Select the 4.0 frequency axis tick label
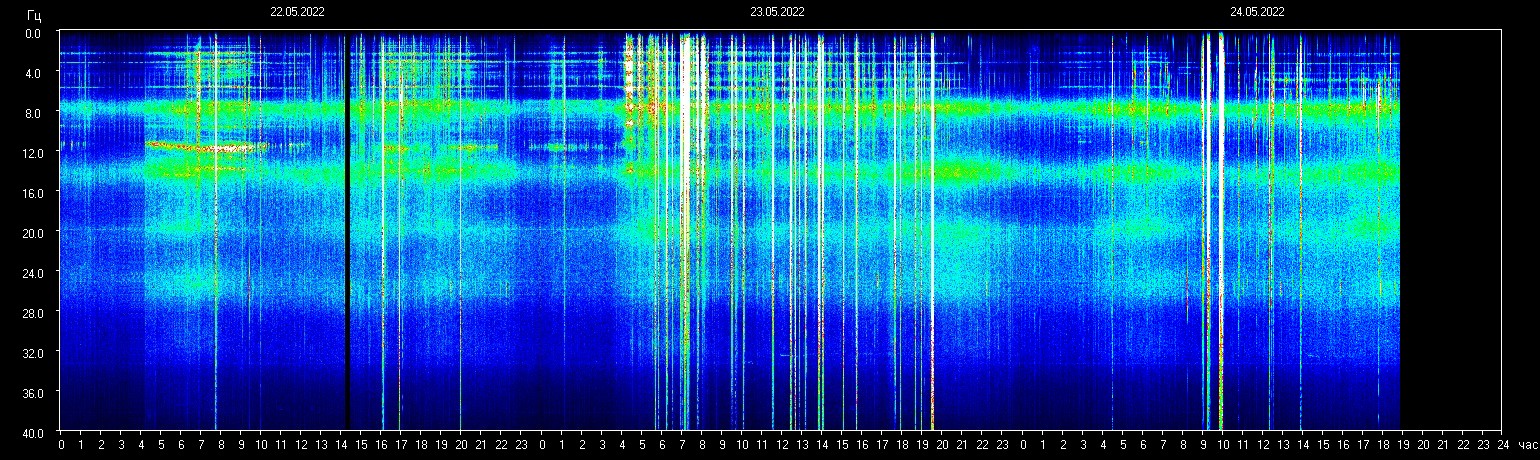The width and height of the screenshot is (1540, 460). 34,73
